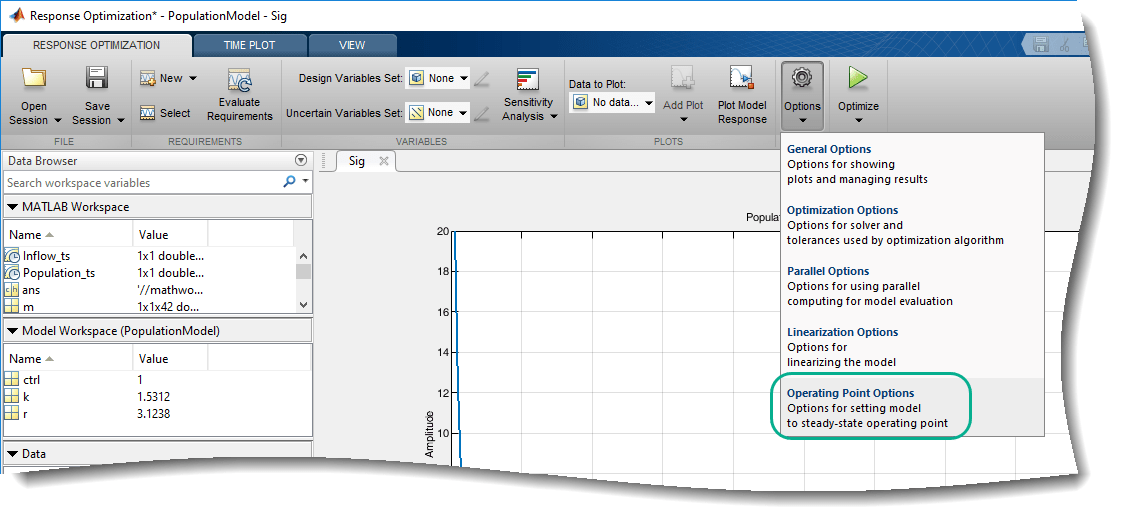Open Uncertain Variables Set None dropdown
The width and height of the screenshot is (1124, 520).
[x=437, y=113]
